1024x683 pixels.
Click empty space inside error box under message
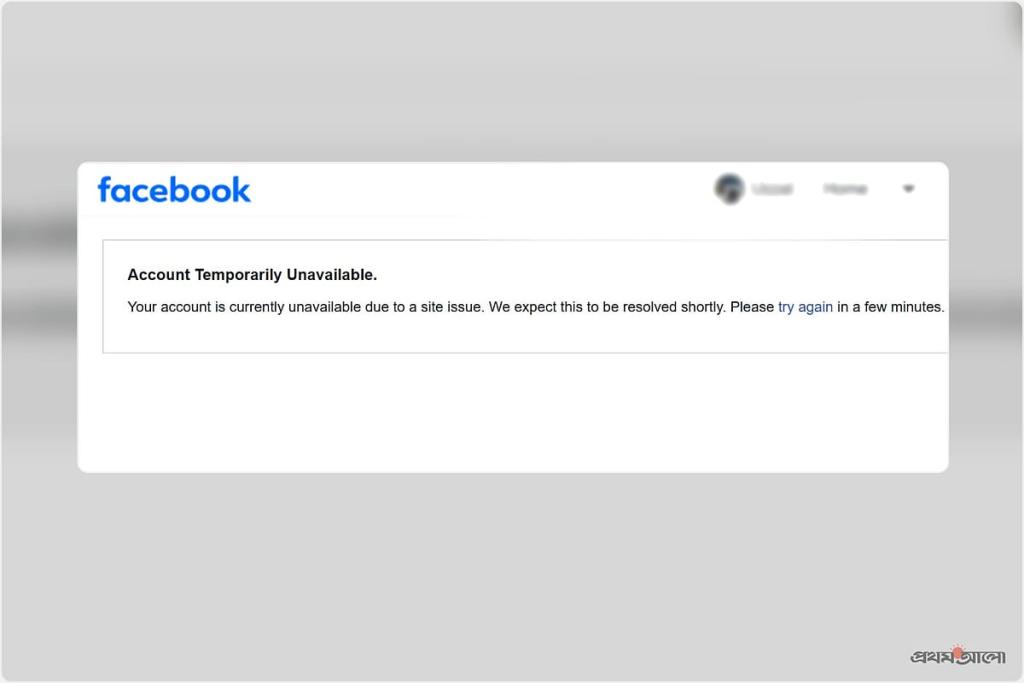tap(522, 335)
